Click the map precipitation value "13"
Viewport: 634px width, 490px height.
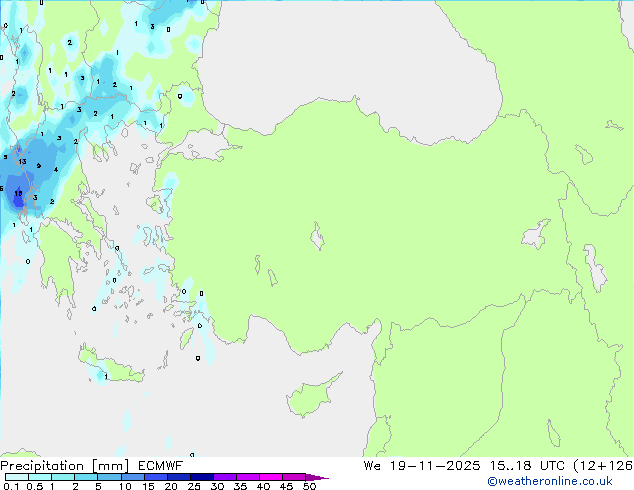22,162
